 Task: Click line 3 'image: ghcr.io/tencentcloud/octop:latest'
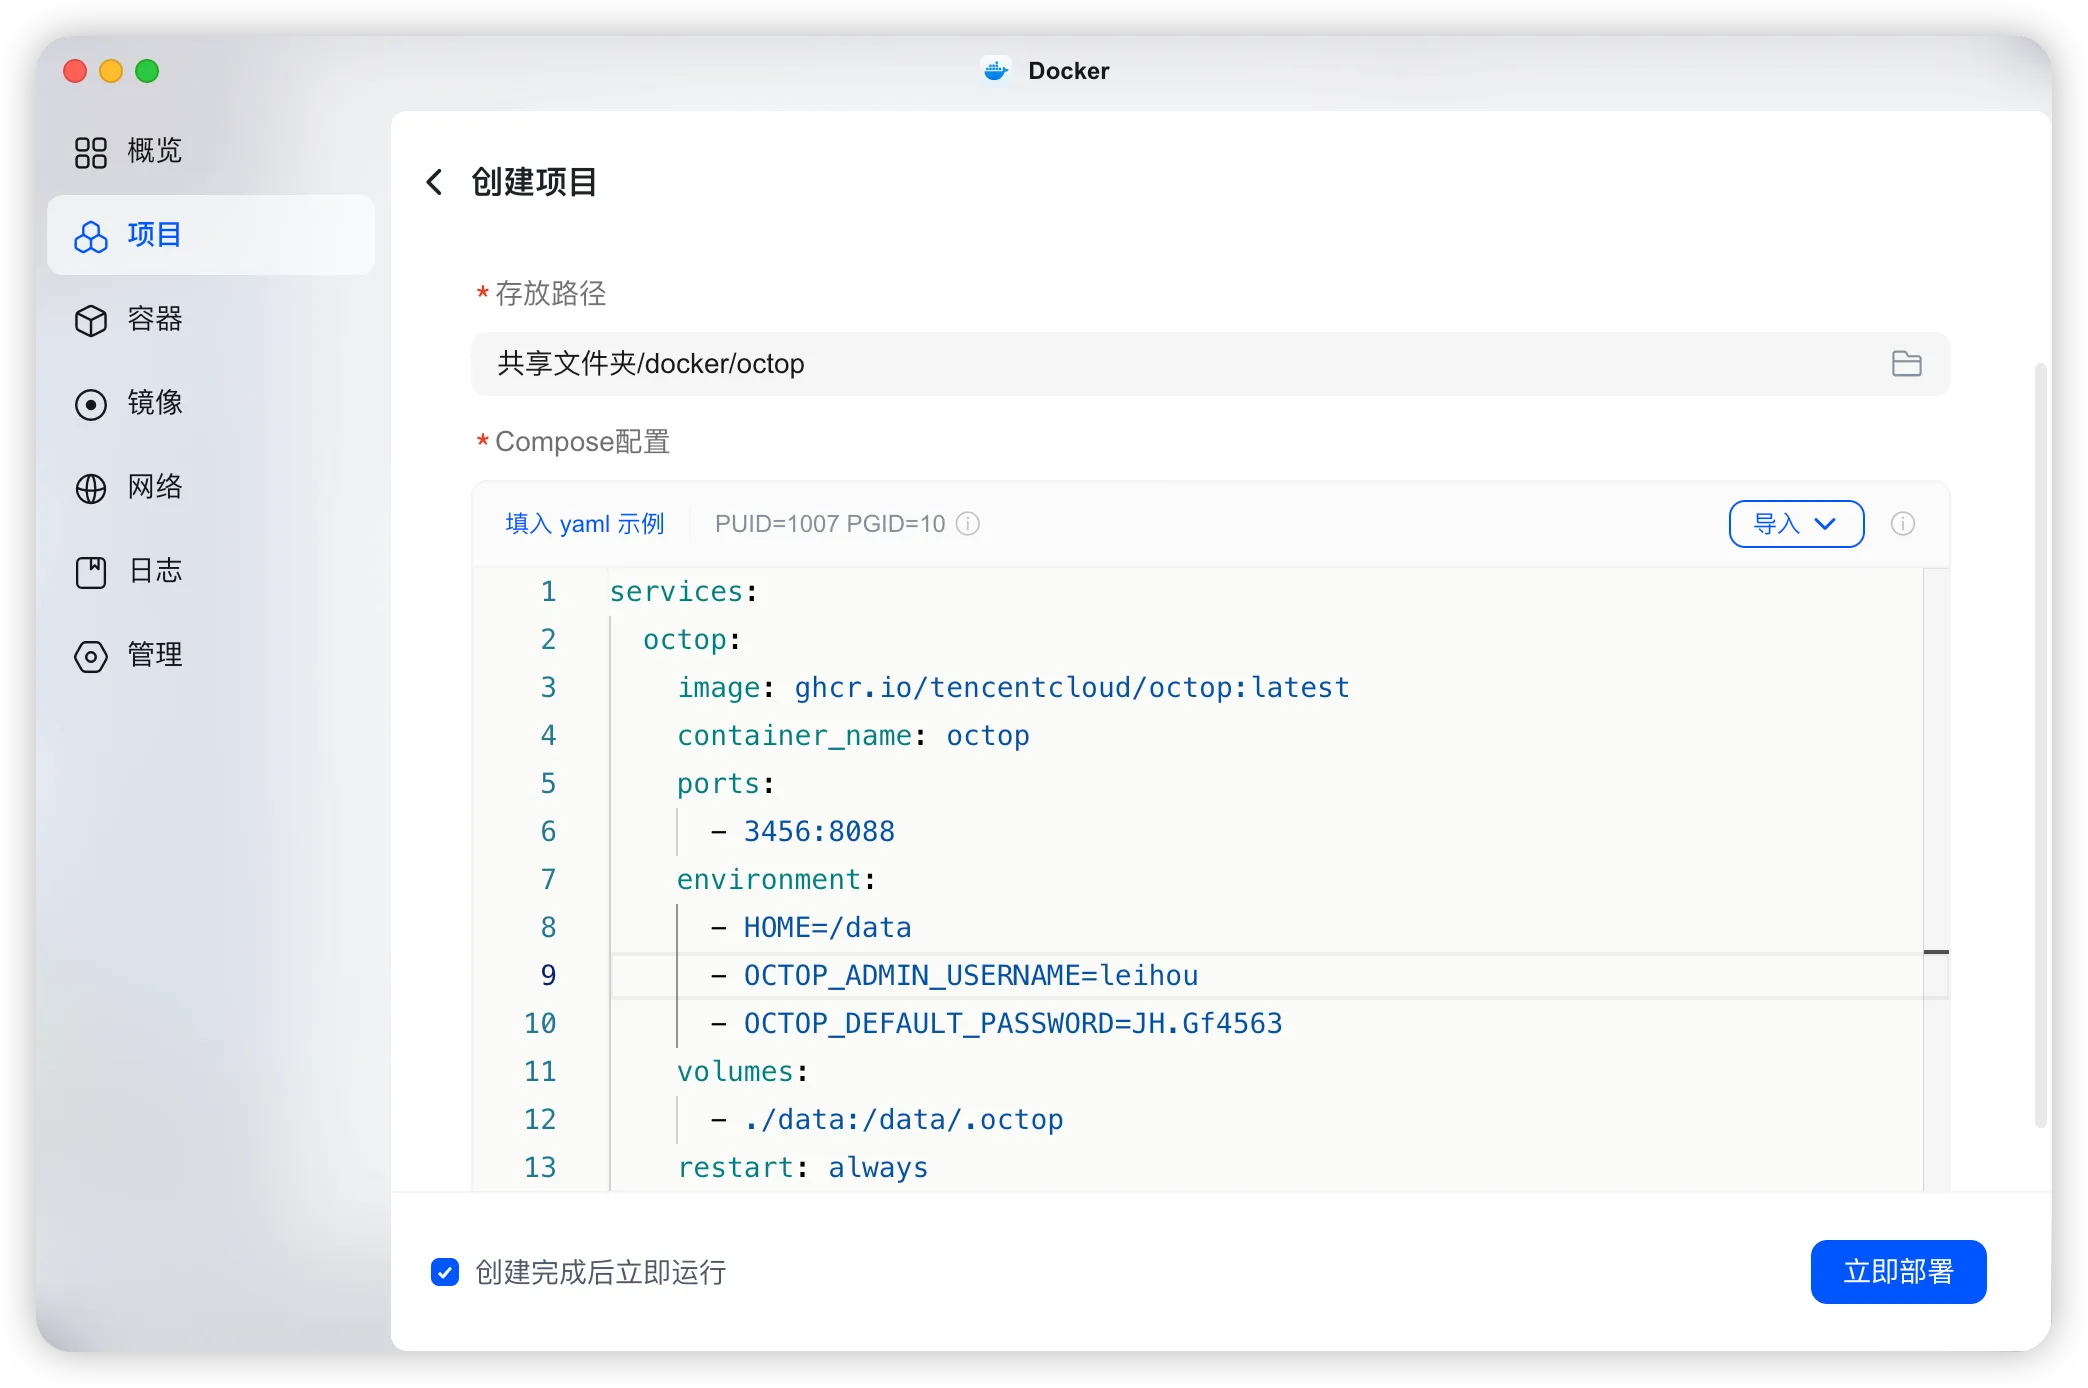pyautogui.click(x=1013, y=688)
